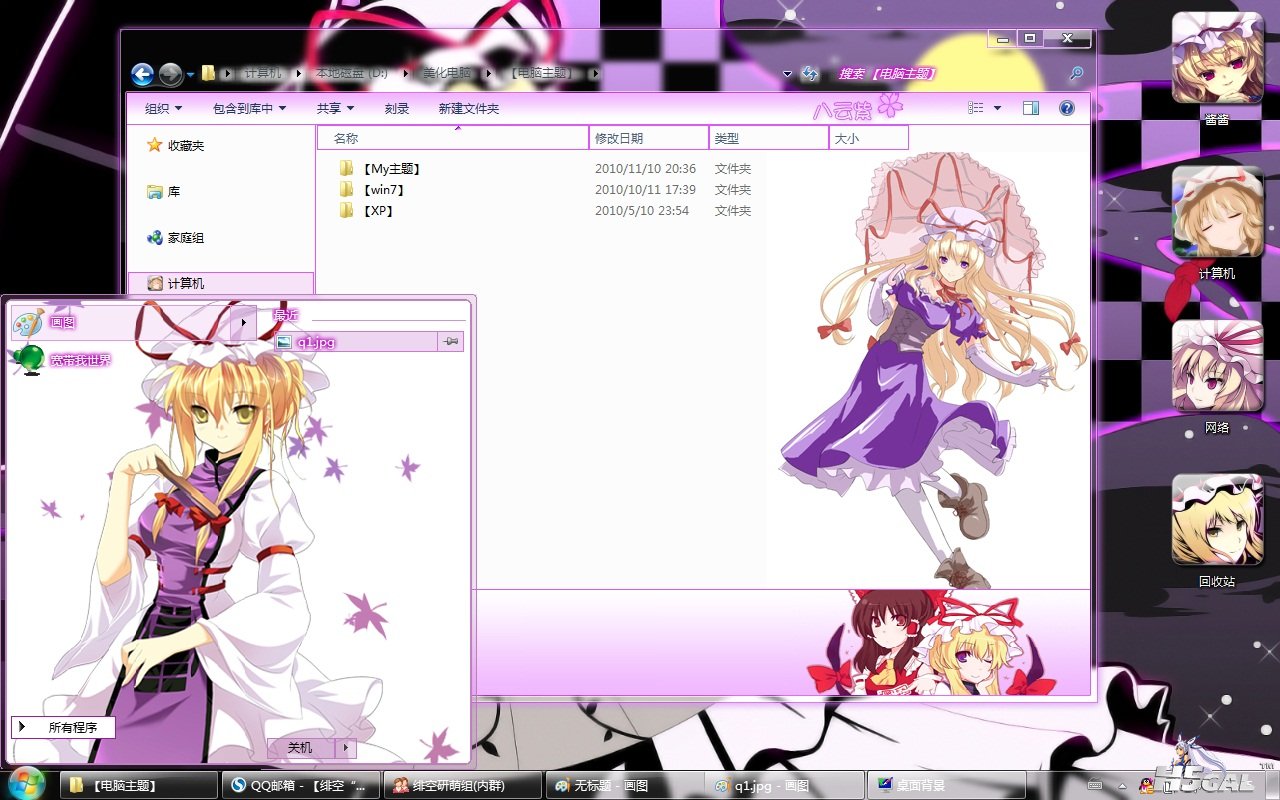
Task: Click the keyboard icon in system tray
Action: (1097, 784)
